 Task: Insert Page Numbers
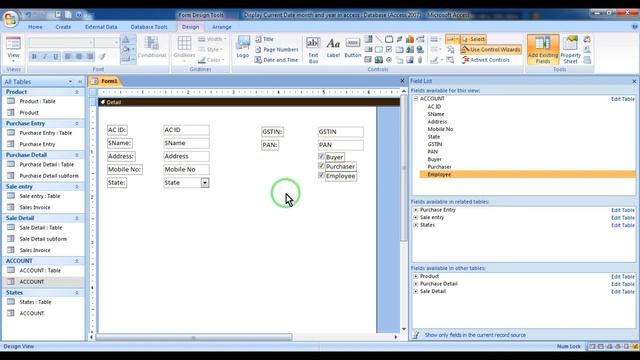tap(276, 49)
